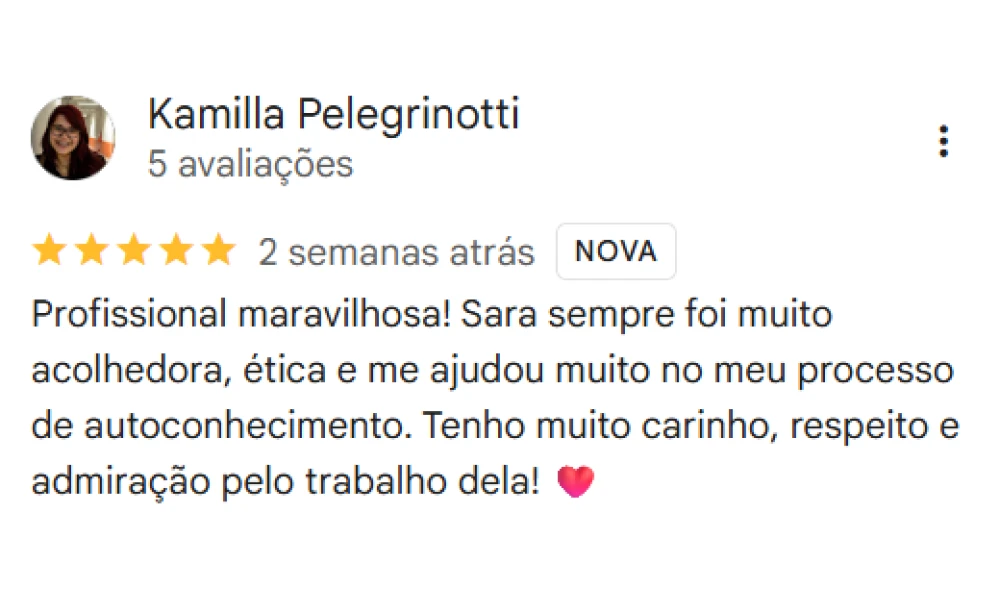Screen dimensions: 1000x600
Task: Click the first gold star icon
Action: pyautogui.click(x=49, y=250)
